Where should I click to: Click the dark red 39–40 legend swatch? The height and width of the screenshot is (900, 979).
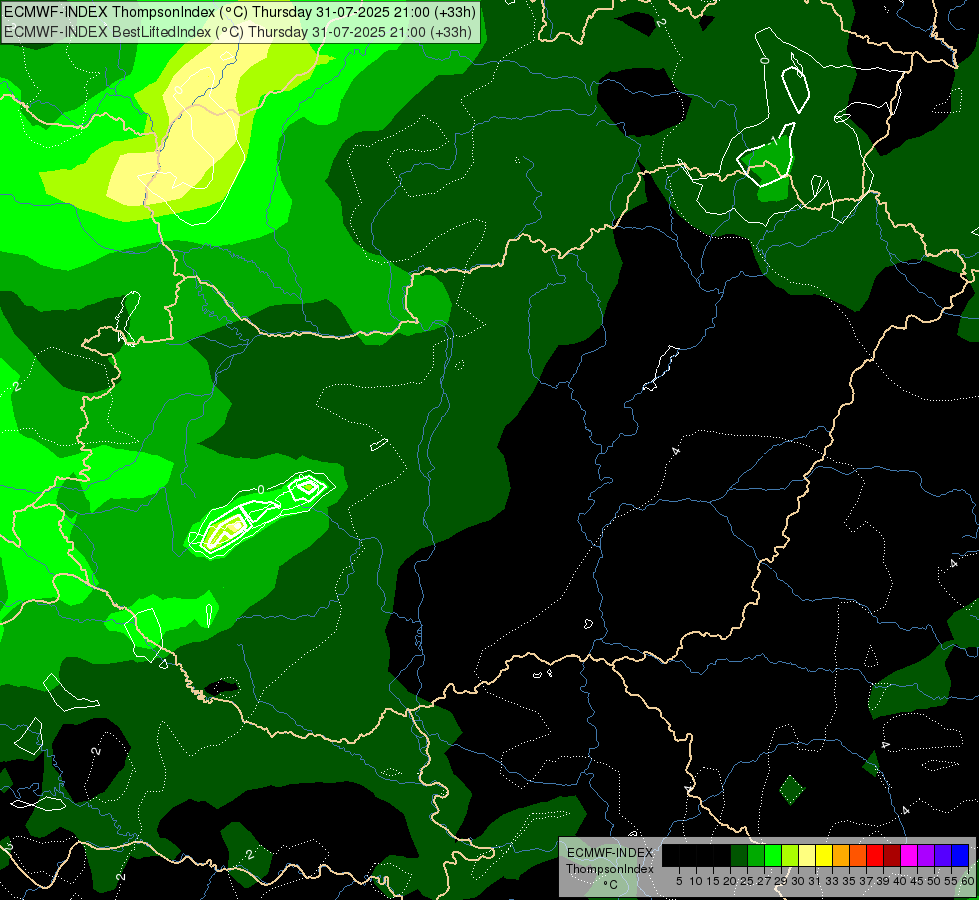(892, 855)
